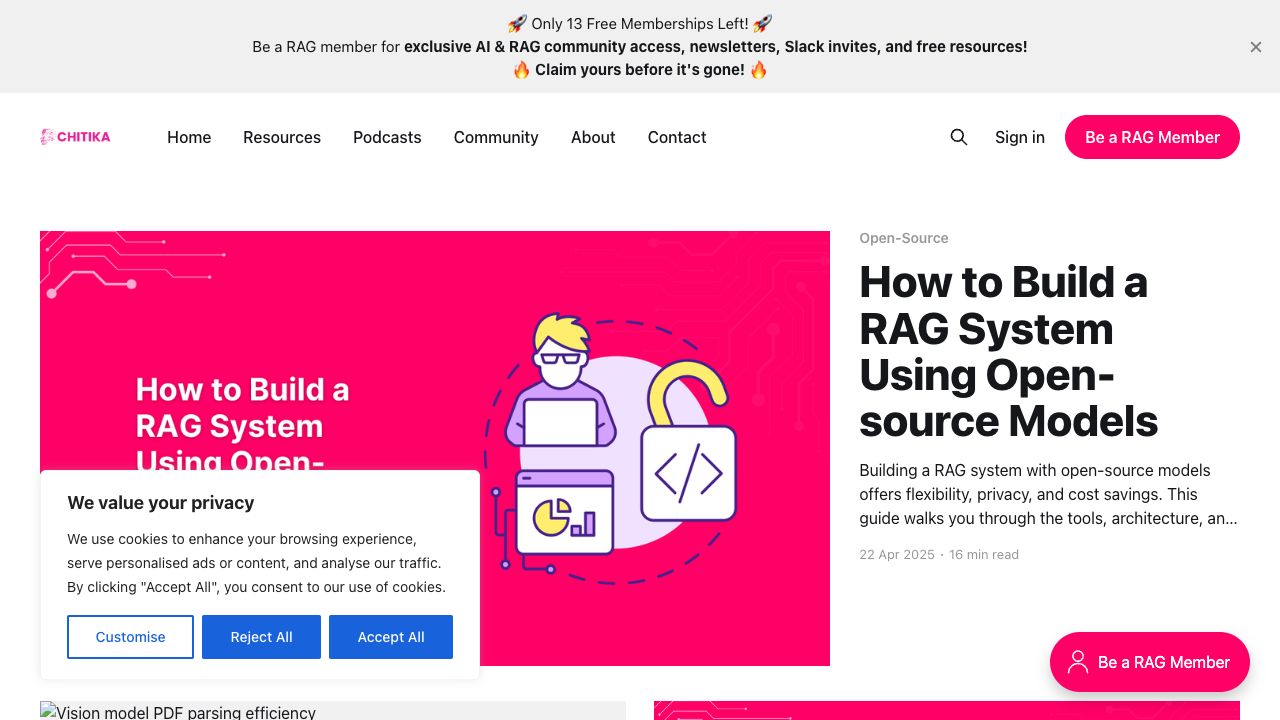Reject all cookies
Image resolution: width=1280 pixels, height=720 pixels.
click(x=261, y=637)
